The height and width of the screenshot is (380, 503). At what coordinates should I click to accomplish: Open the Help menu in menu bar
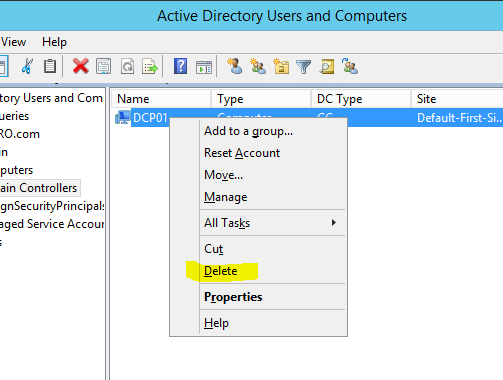pyautogui.click(x=54, y=42)
